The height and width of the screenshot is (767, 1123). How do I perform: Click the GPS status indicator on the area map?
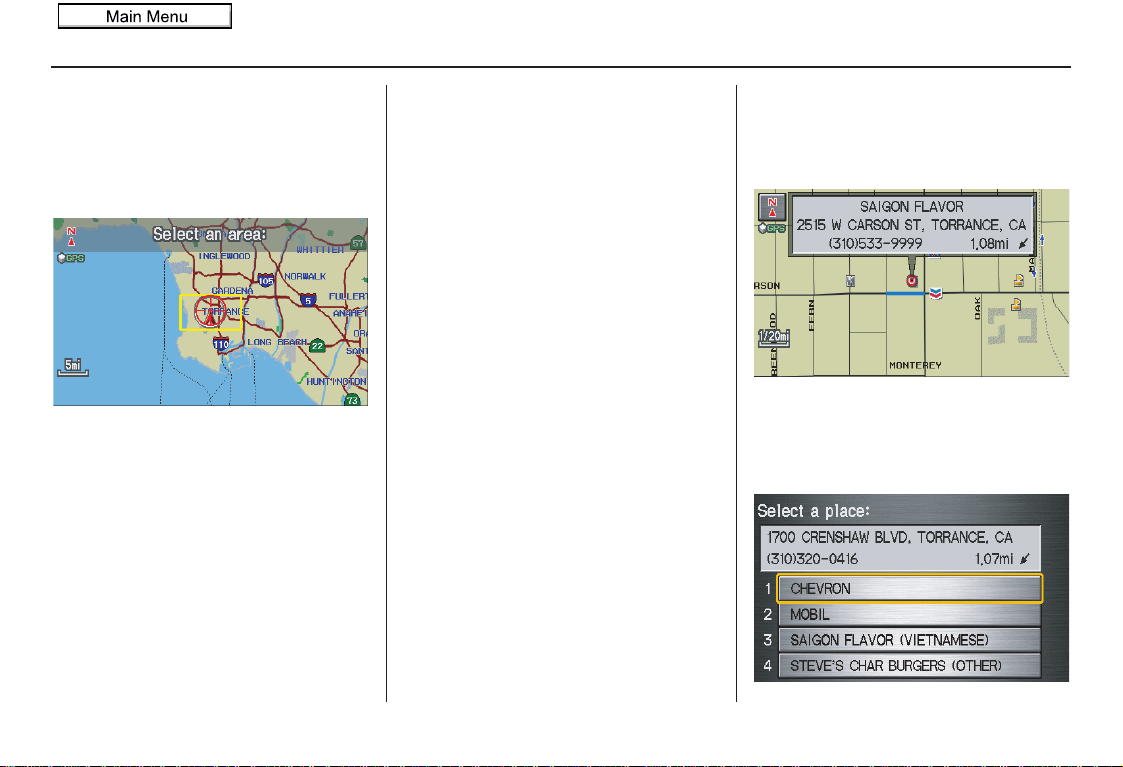tap(71, 258)
